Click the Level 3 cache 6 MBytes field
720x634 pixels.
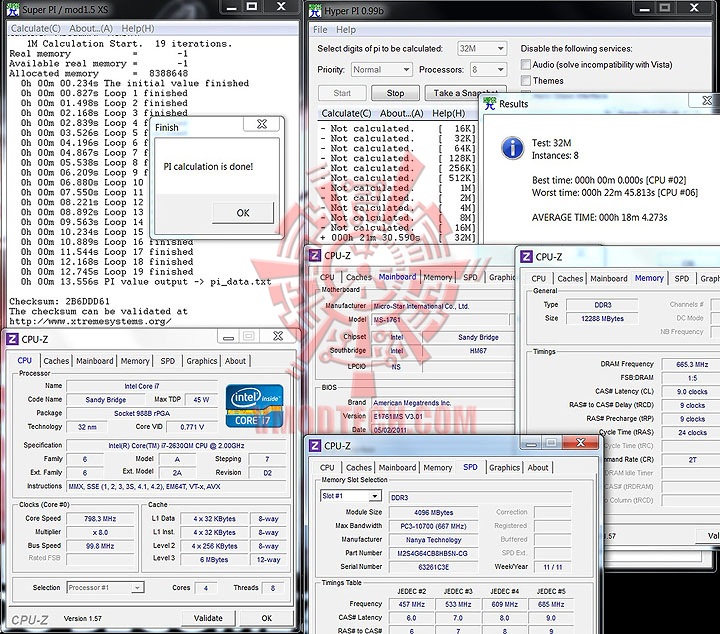[x=214, y=560]
